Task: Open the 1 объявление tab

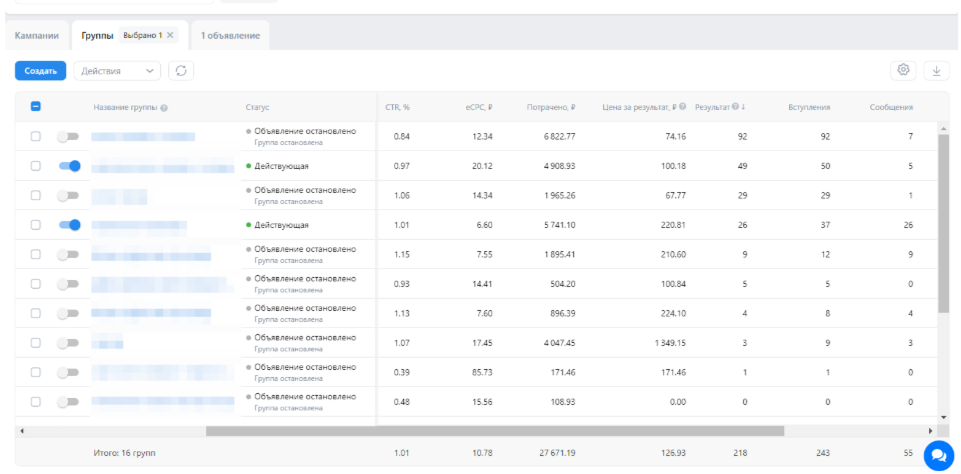Action: [x=230, y=36]
